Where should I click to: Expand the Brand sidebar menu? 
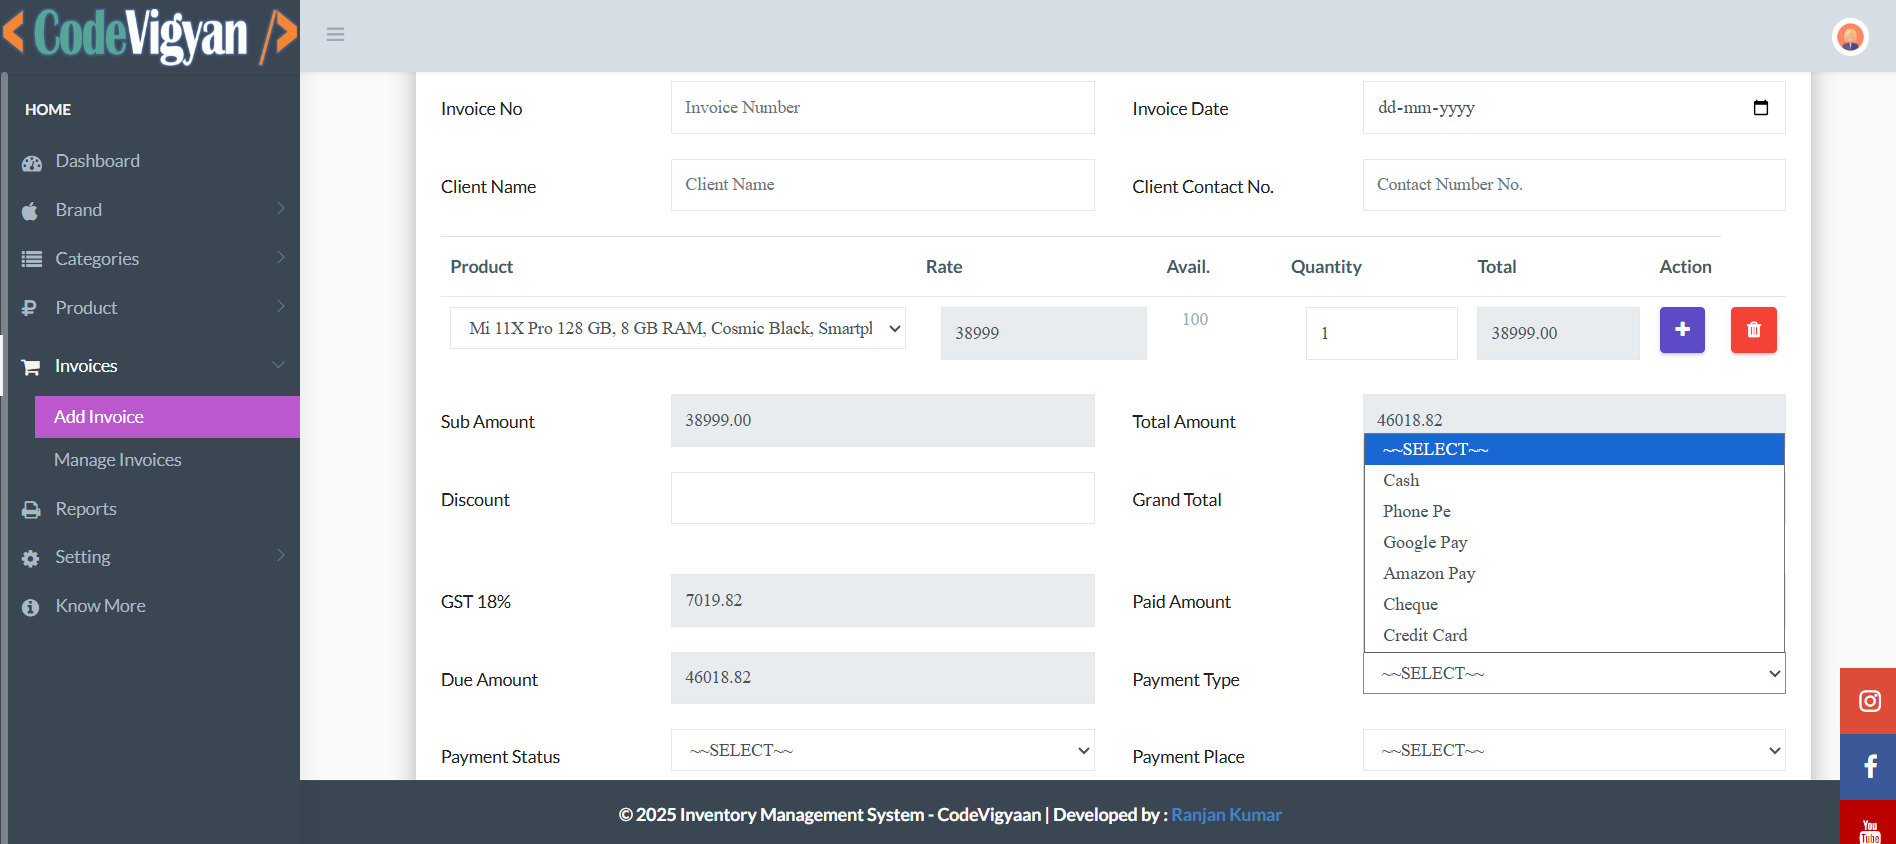[x=150, y=210]
